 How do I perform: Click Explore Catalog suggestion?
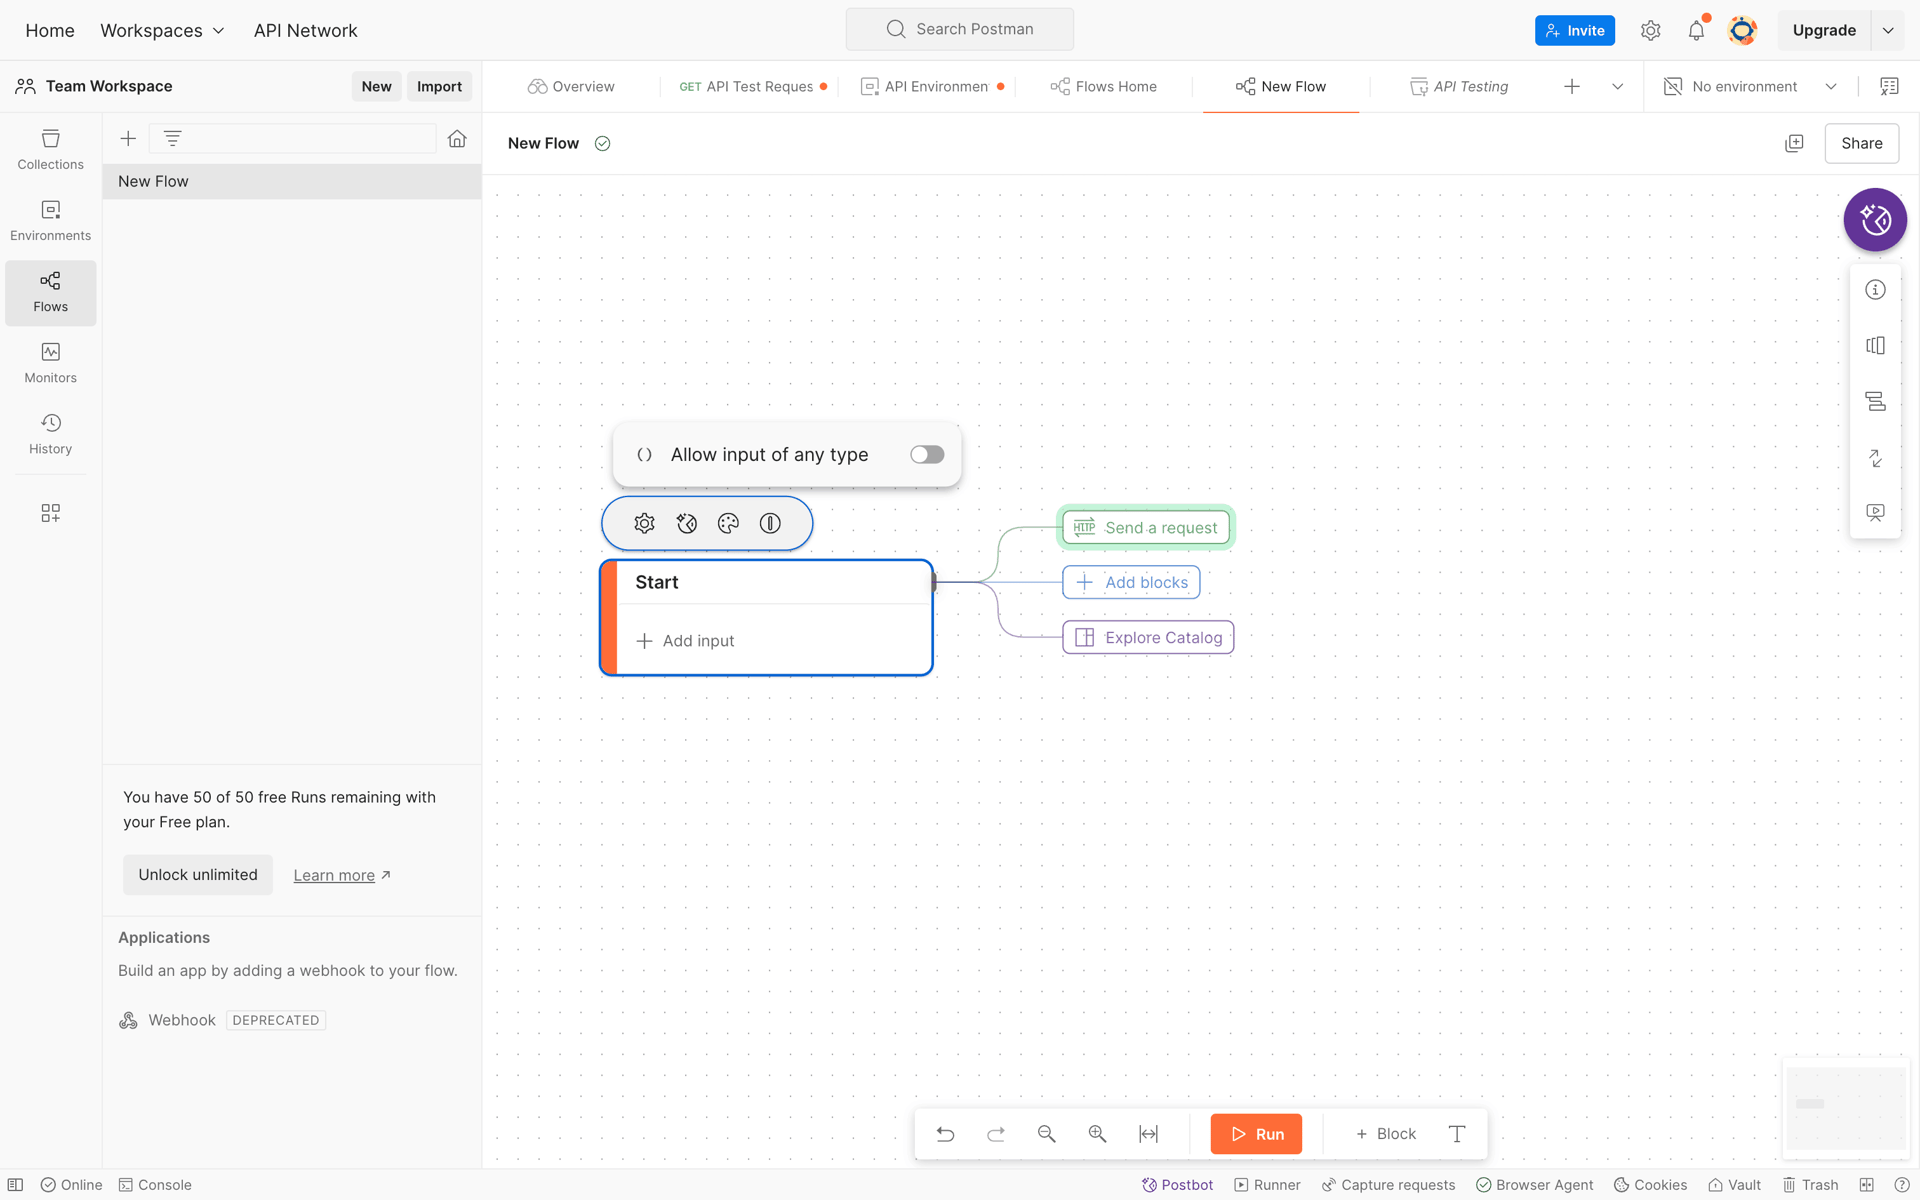[x=1148, y=638]
